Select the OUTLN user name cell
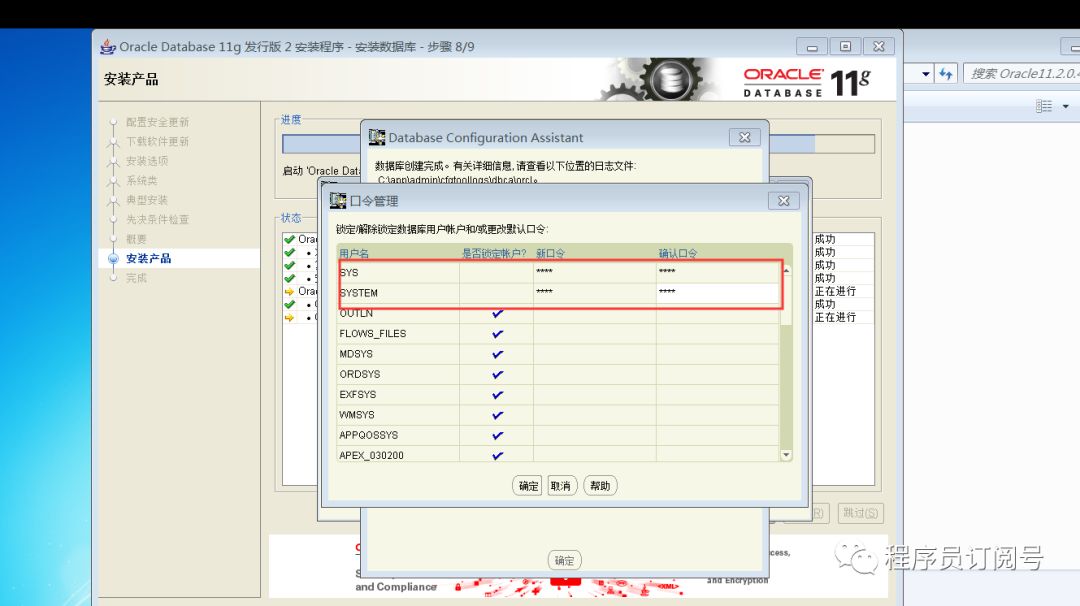 point(398,313)
